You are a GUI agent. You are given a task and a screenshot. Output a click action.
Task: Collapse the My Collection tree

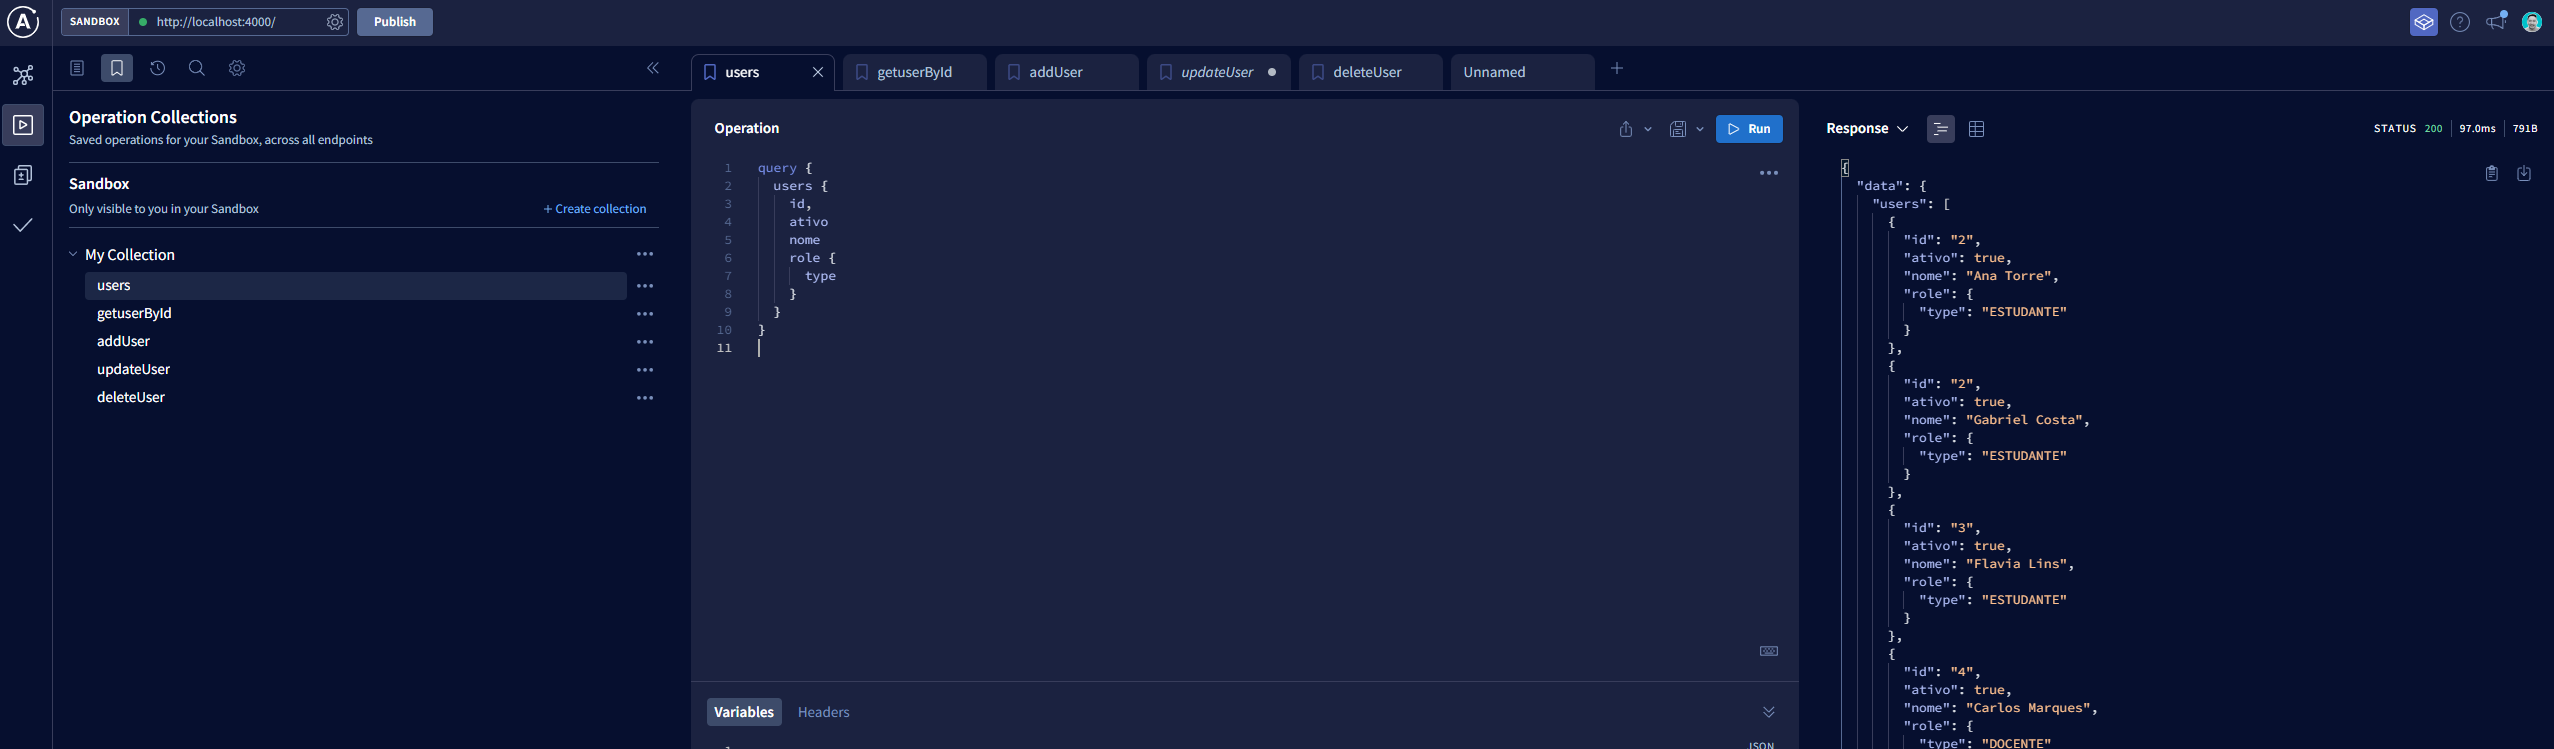pyautogui.click(x=73, y=254)
